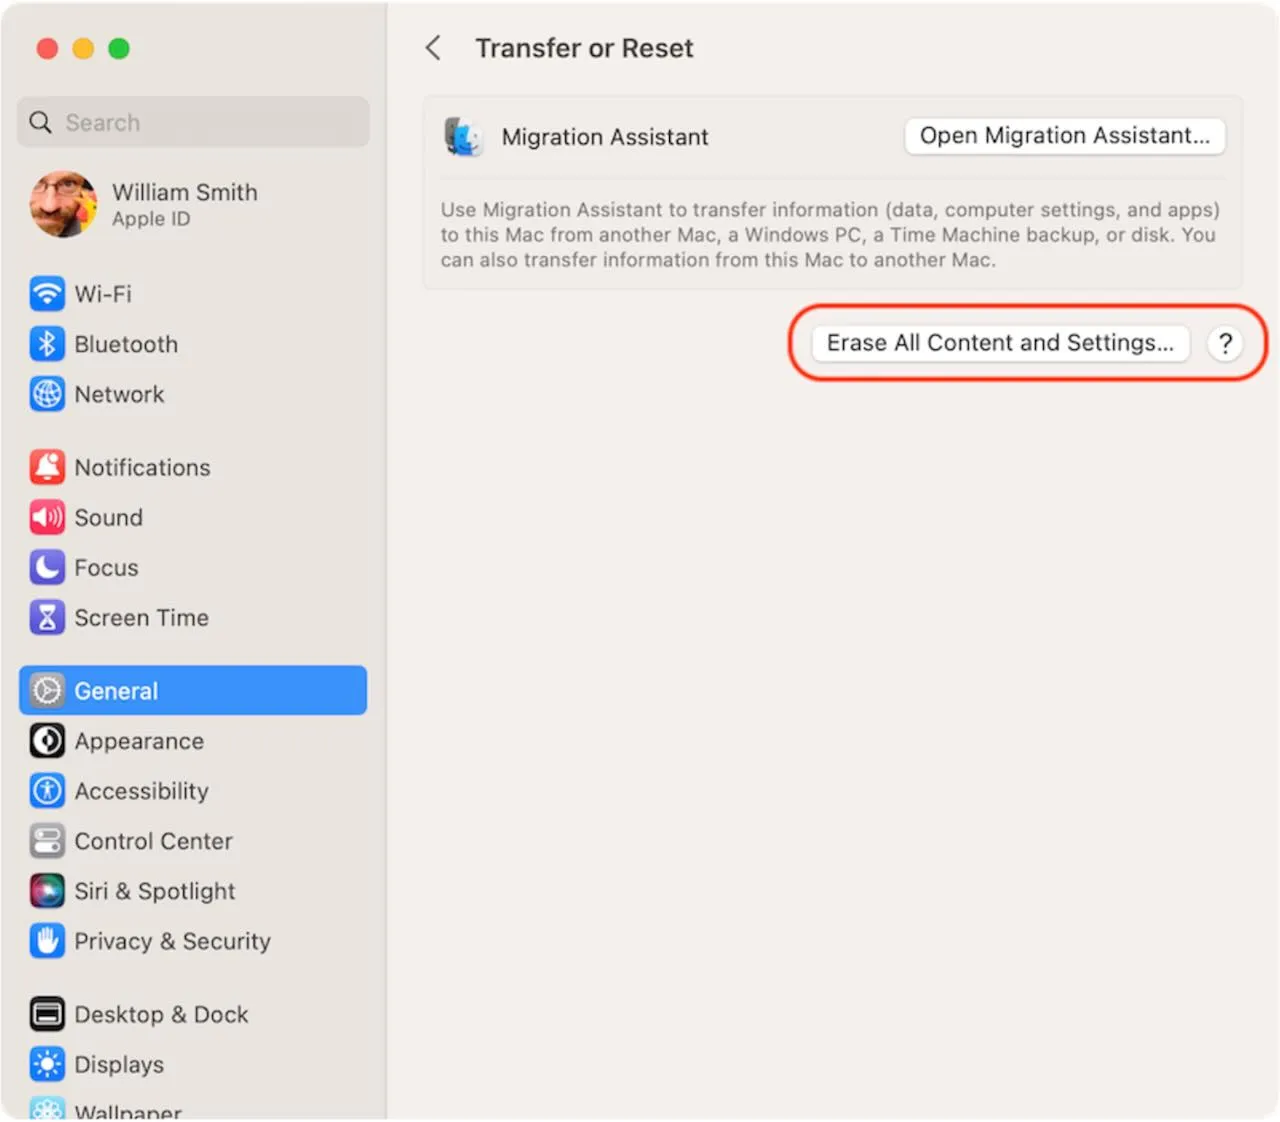Select the Screen Time hourglass icon
This screenshot has height=1122, width=1280.
coord(47,617)
